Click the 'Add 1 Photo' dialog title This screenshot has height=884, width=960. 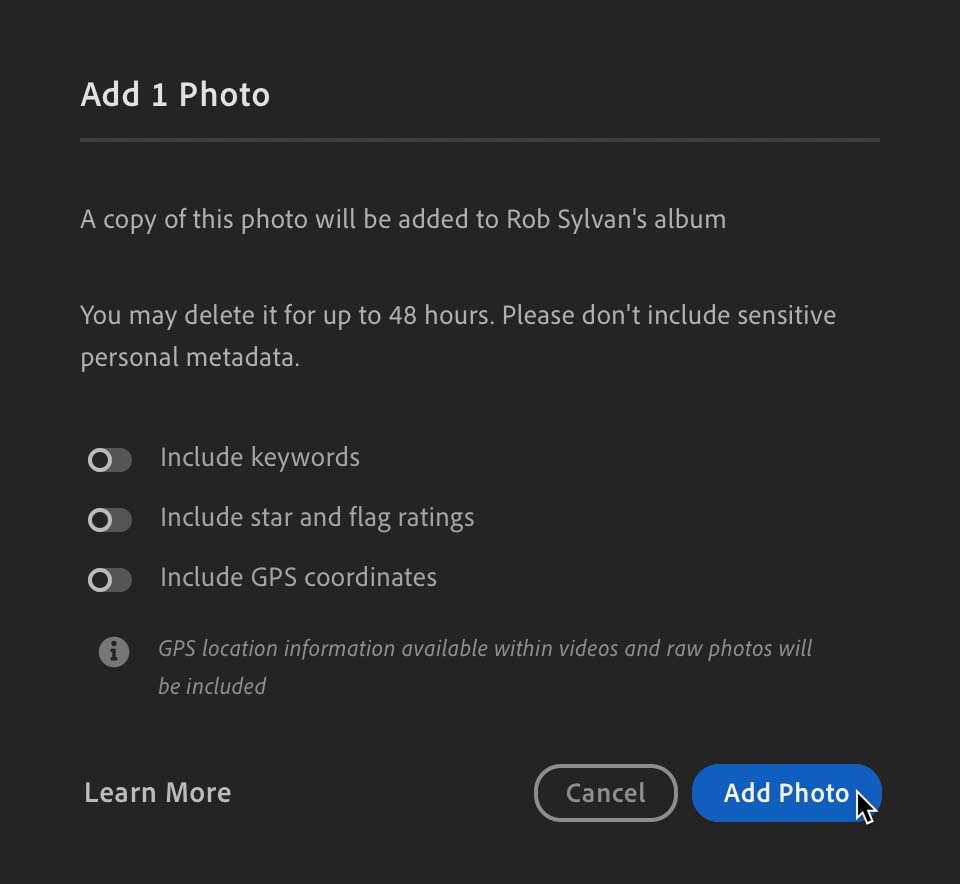[x=175, y=95]
